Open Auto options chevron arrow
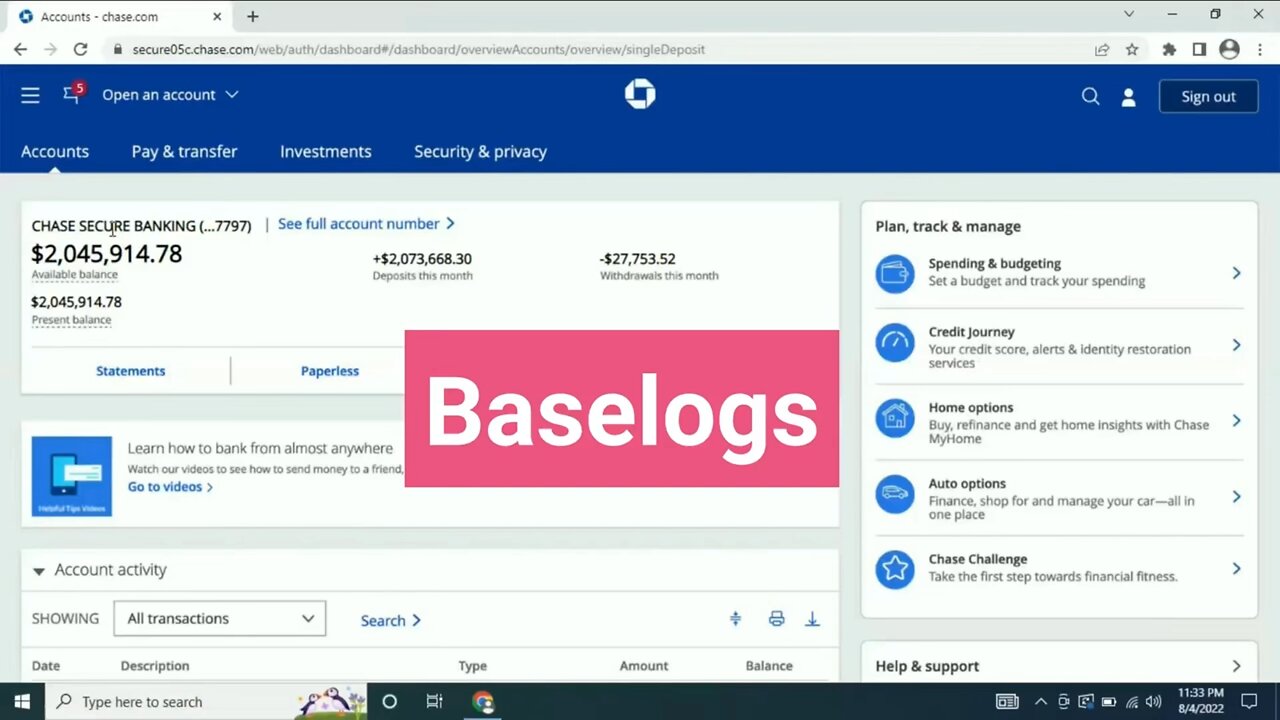Viewport: 1280px width, 720px height. [1236, 497]
